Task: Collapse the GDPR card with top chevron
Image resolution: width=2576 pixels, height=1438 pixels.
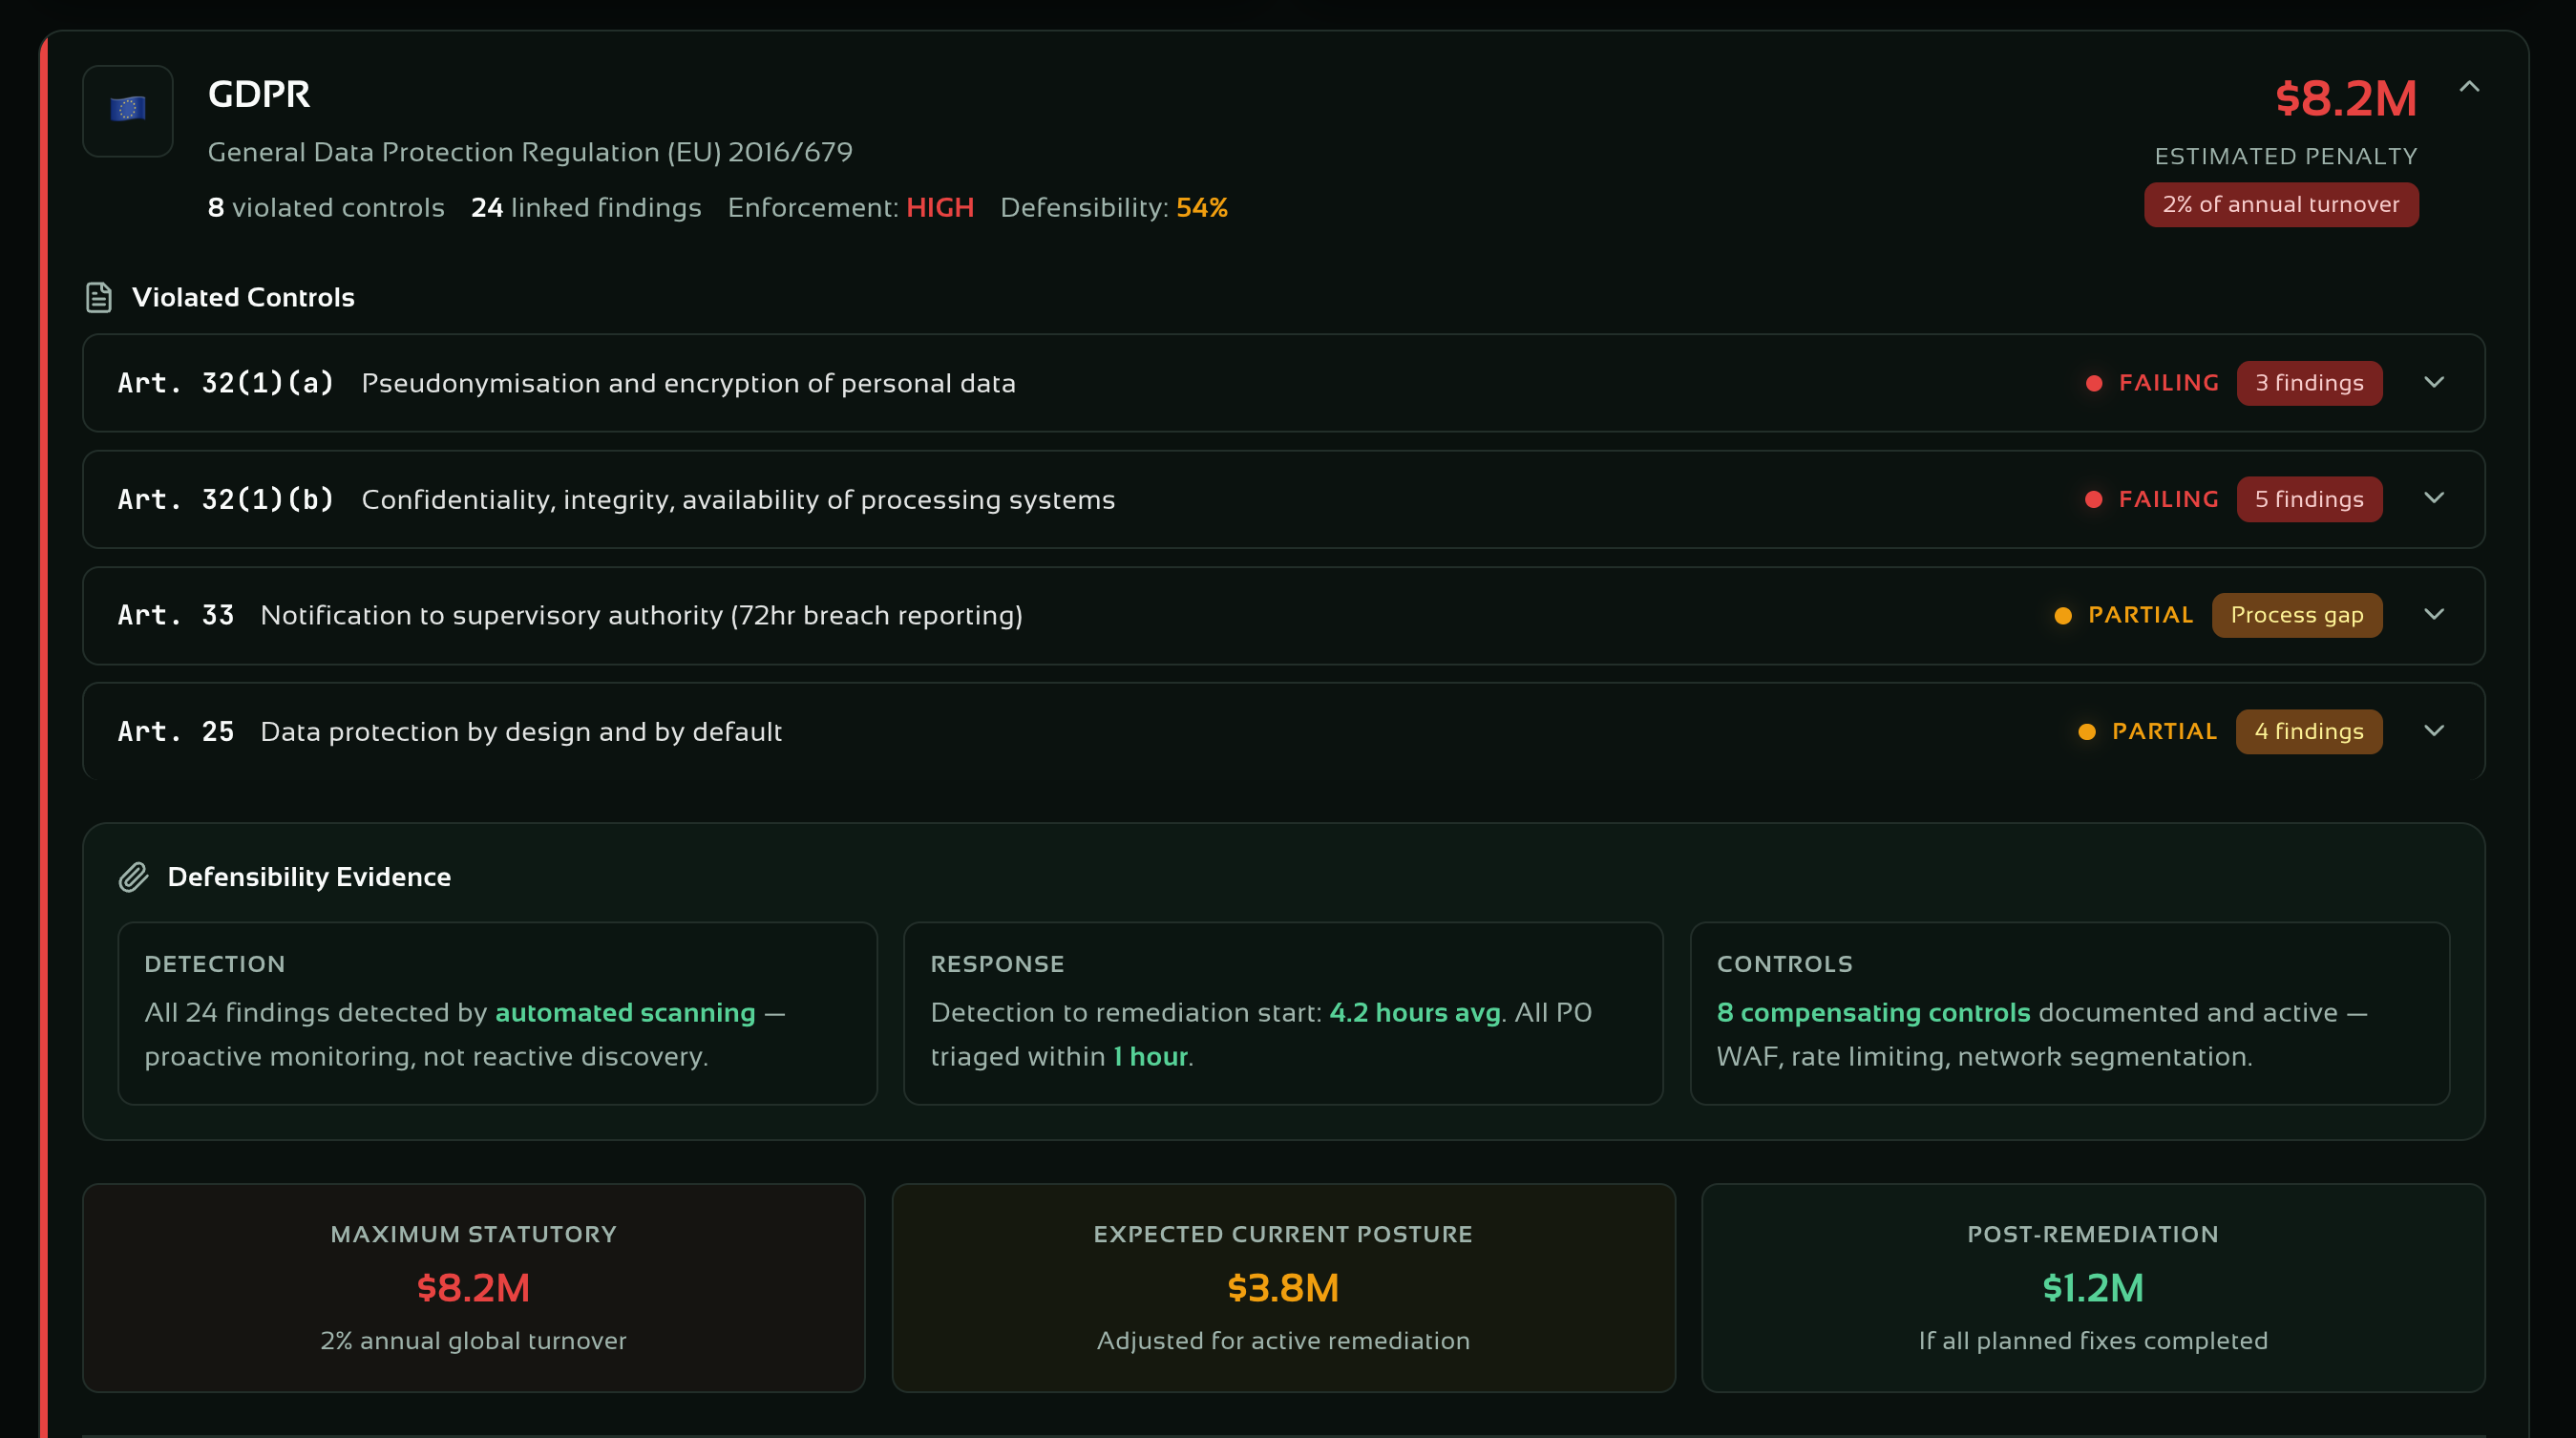Action: (2469, 87)
